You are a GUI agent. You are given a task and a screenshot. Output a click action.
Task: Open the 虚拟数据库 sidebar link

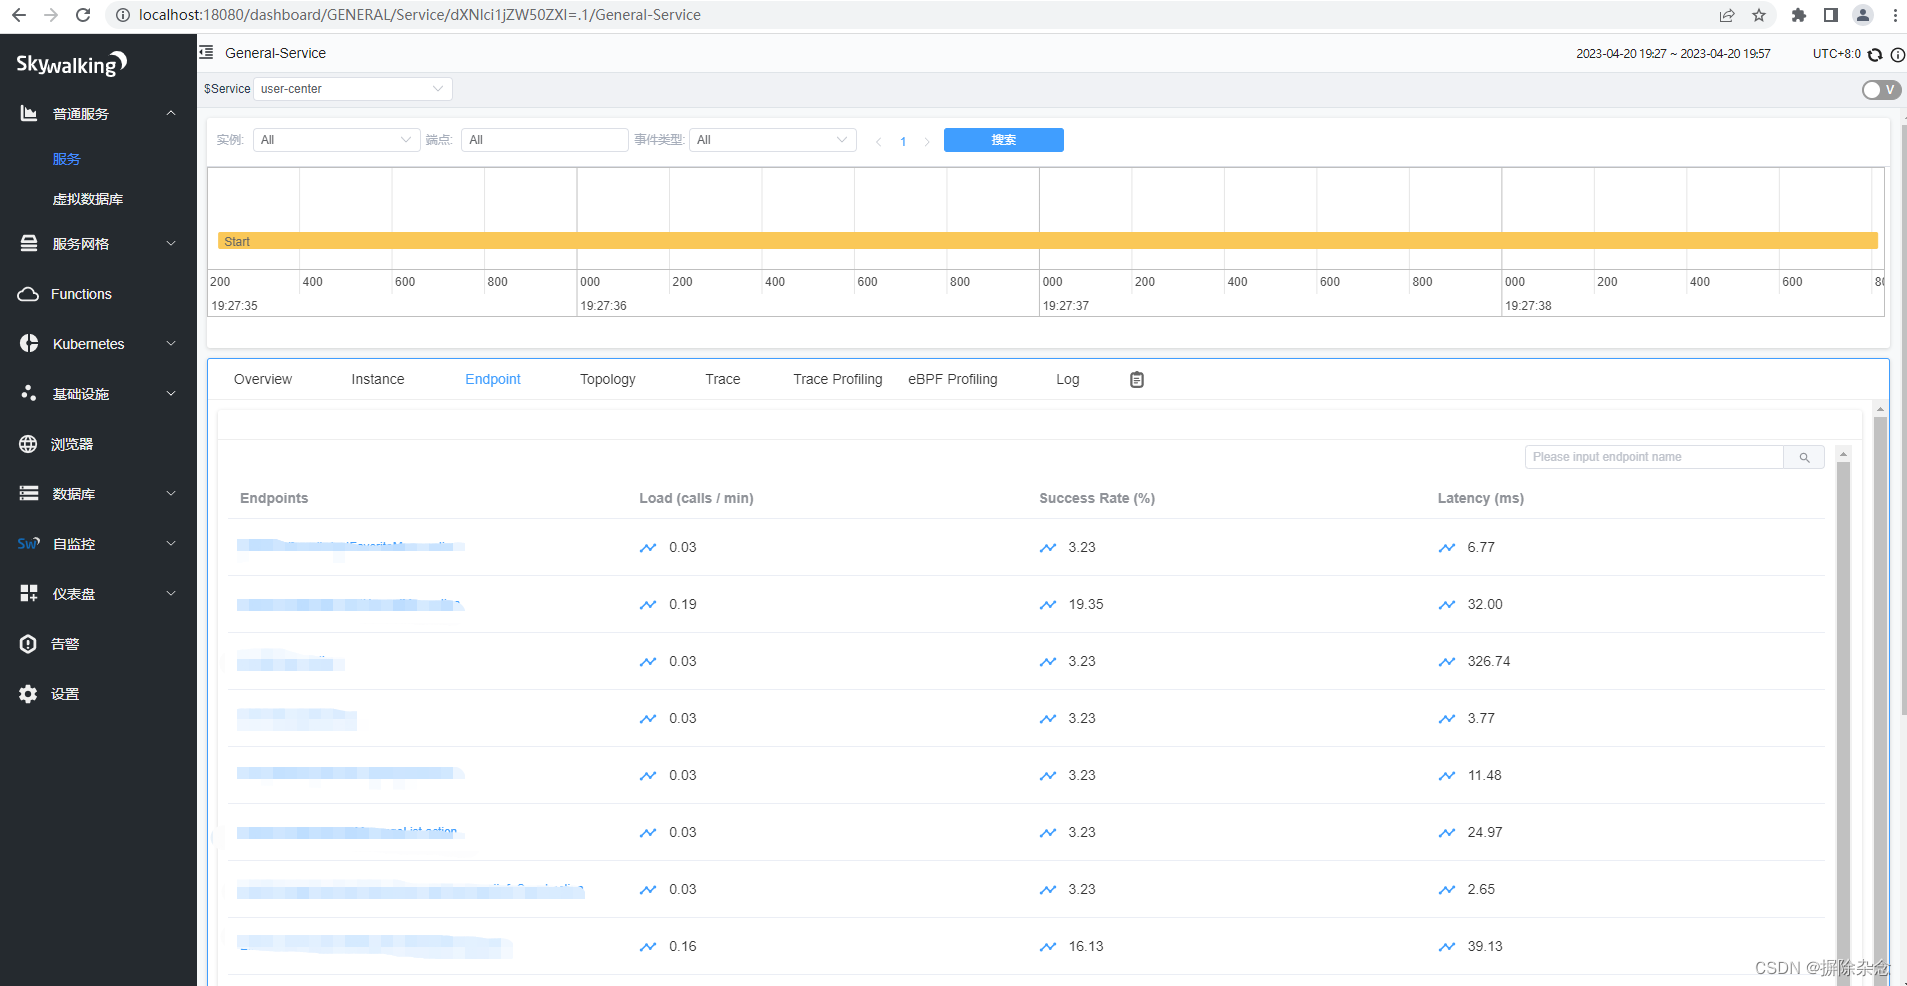(88, 198)
